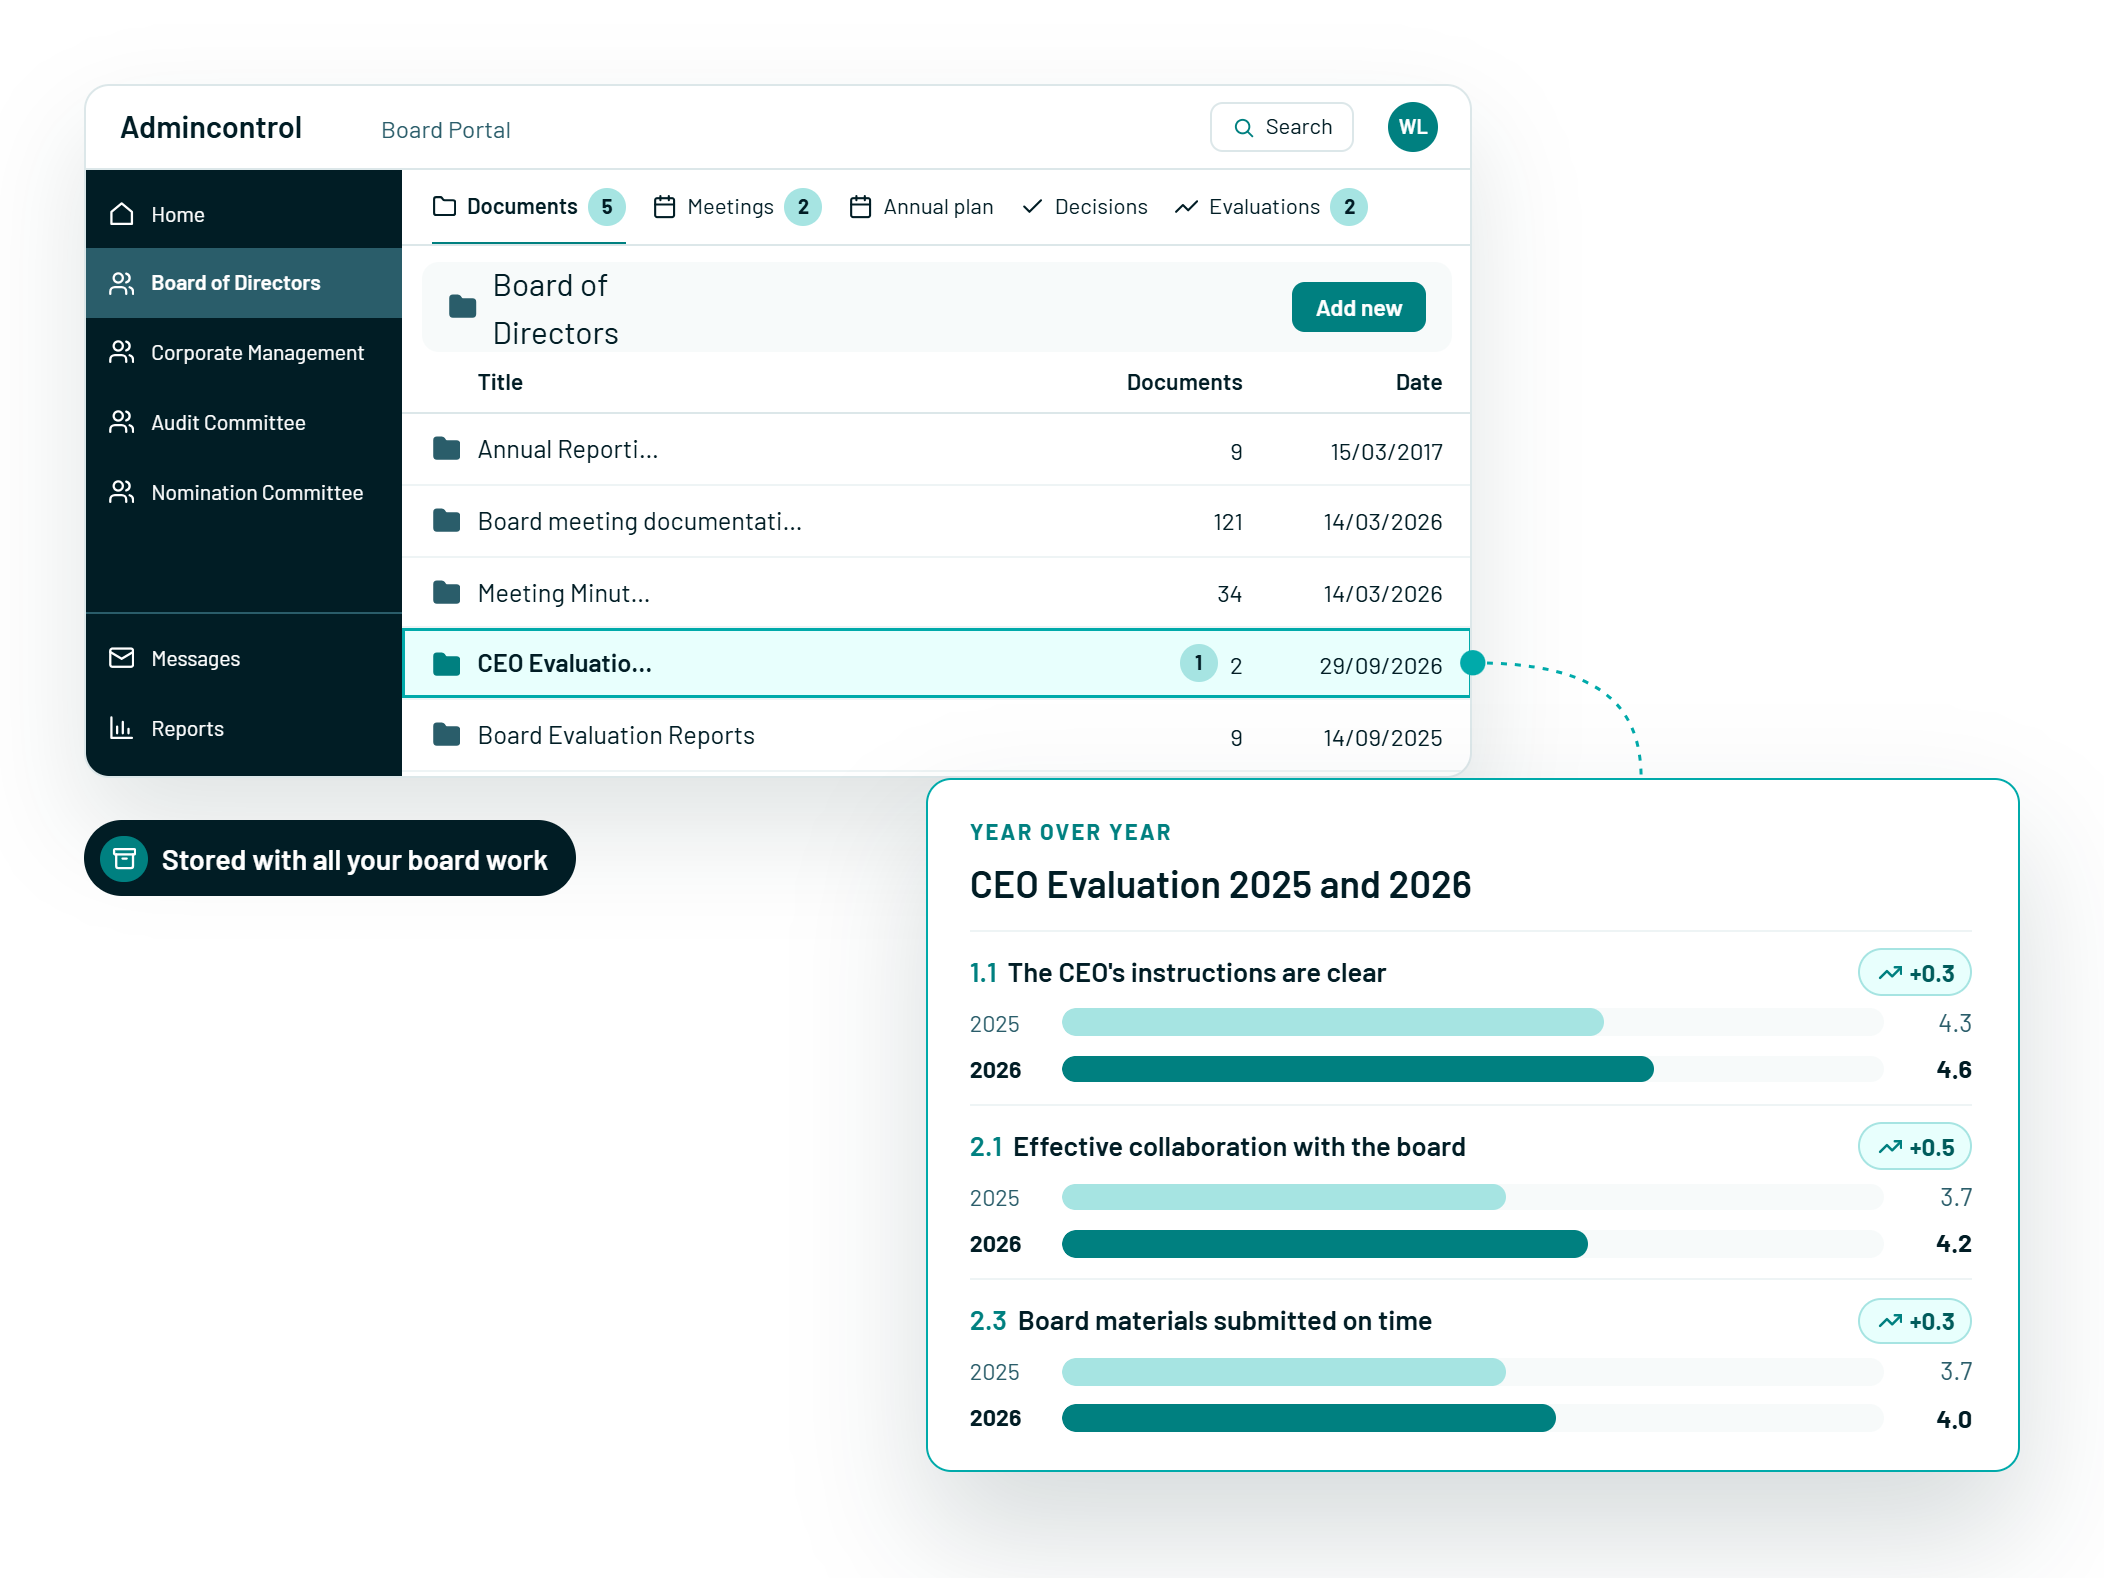This screenshot has height=1578, width=2104.
Task: Click the Board of Directors people icon
Action: 121,283
